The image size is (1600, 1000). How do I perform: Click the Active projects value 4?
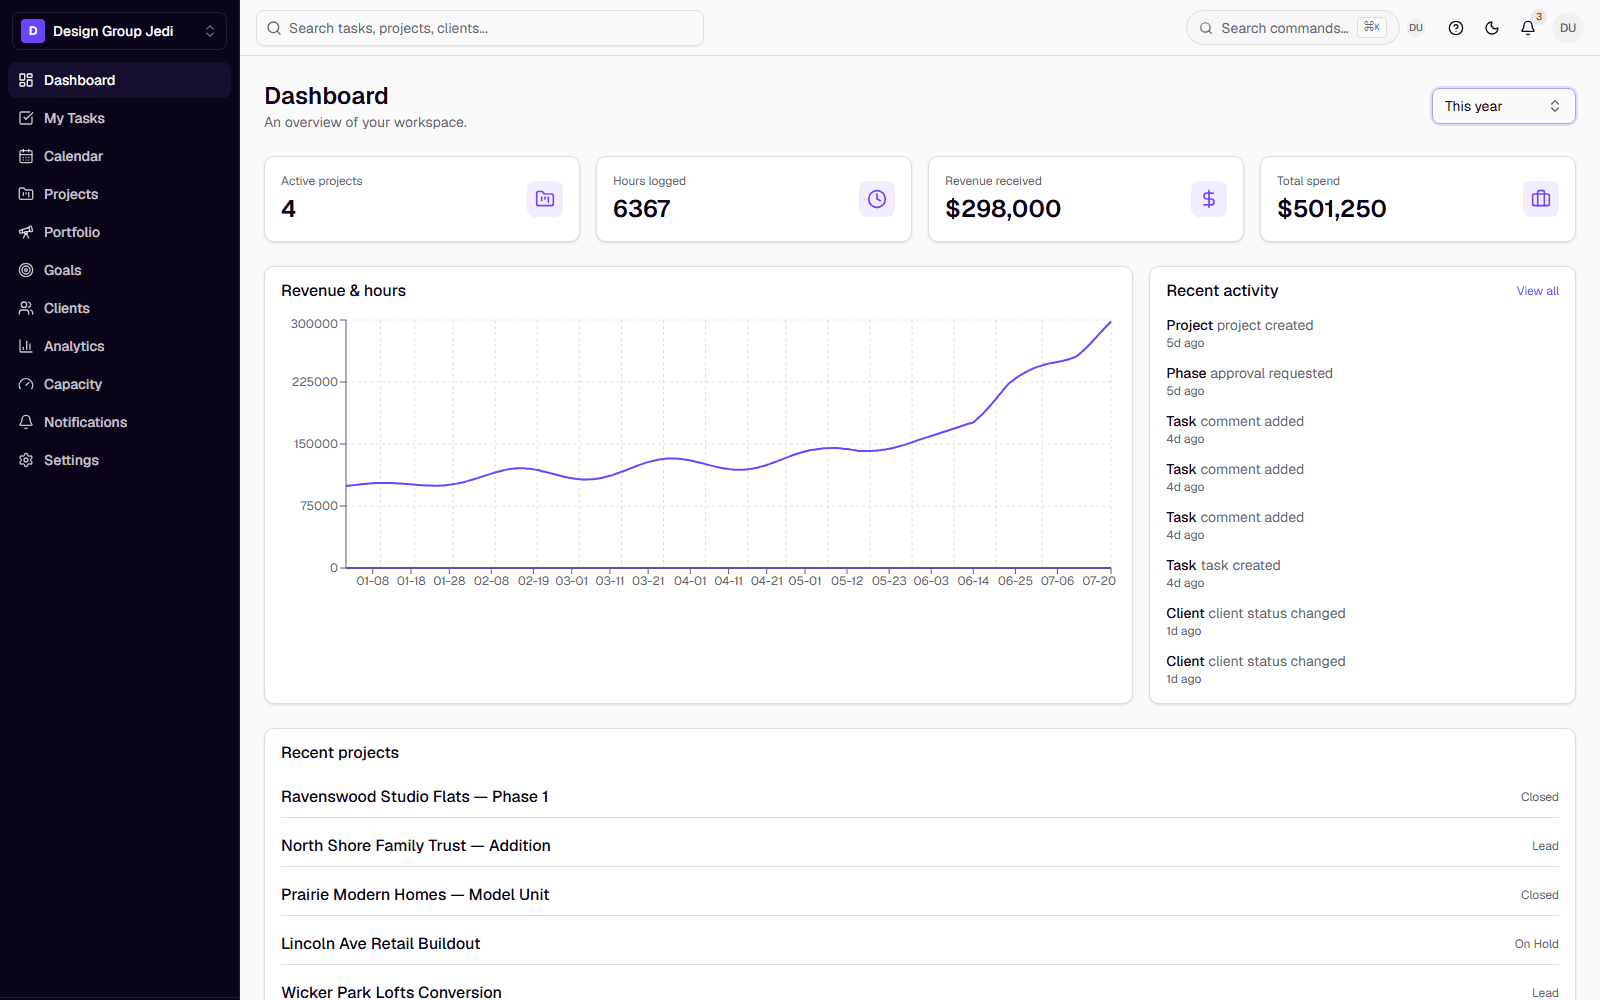[289, 209]
